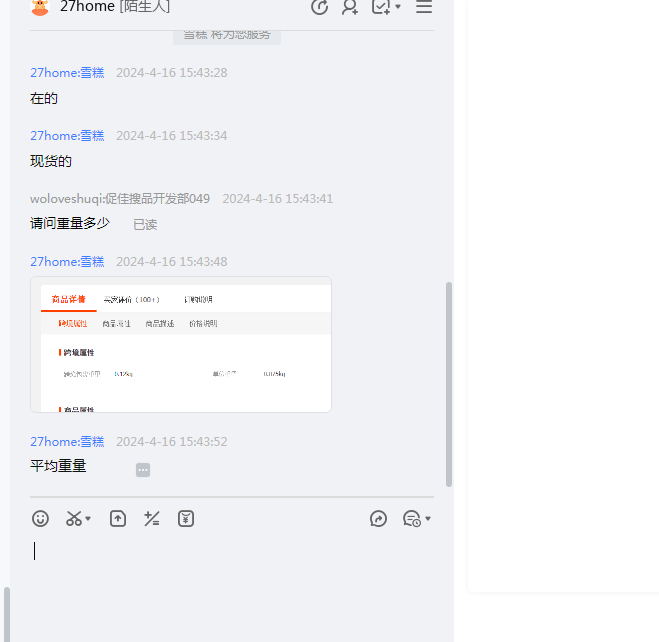
Task: Open the hamburger menu in chat header
Action: [x=424, y=7]
